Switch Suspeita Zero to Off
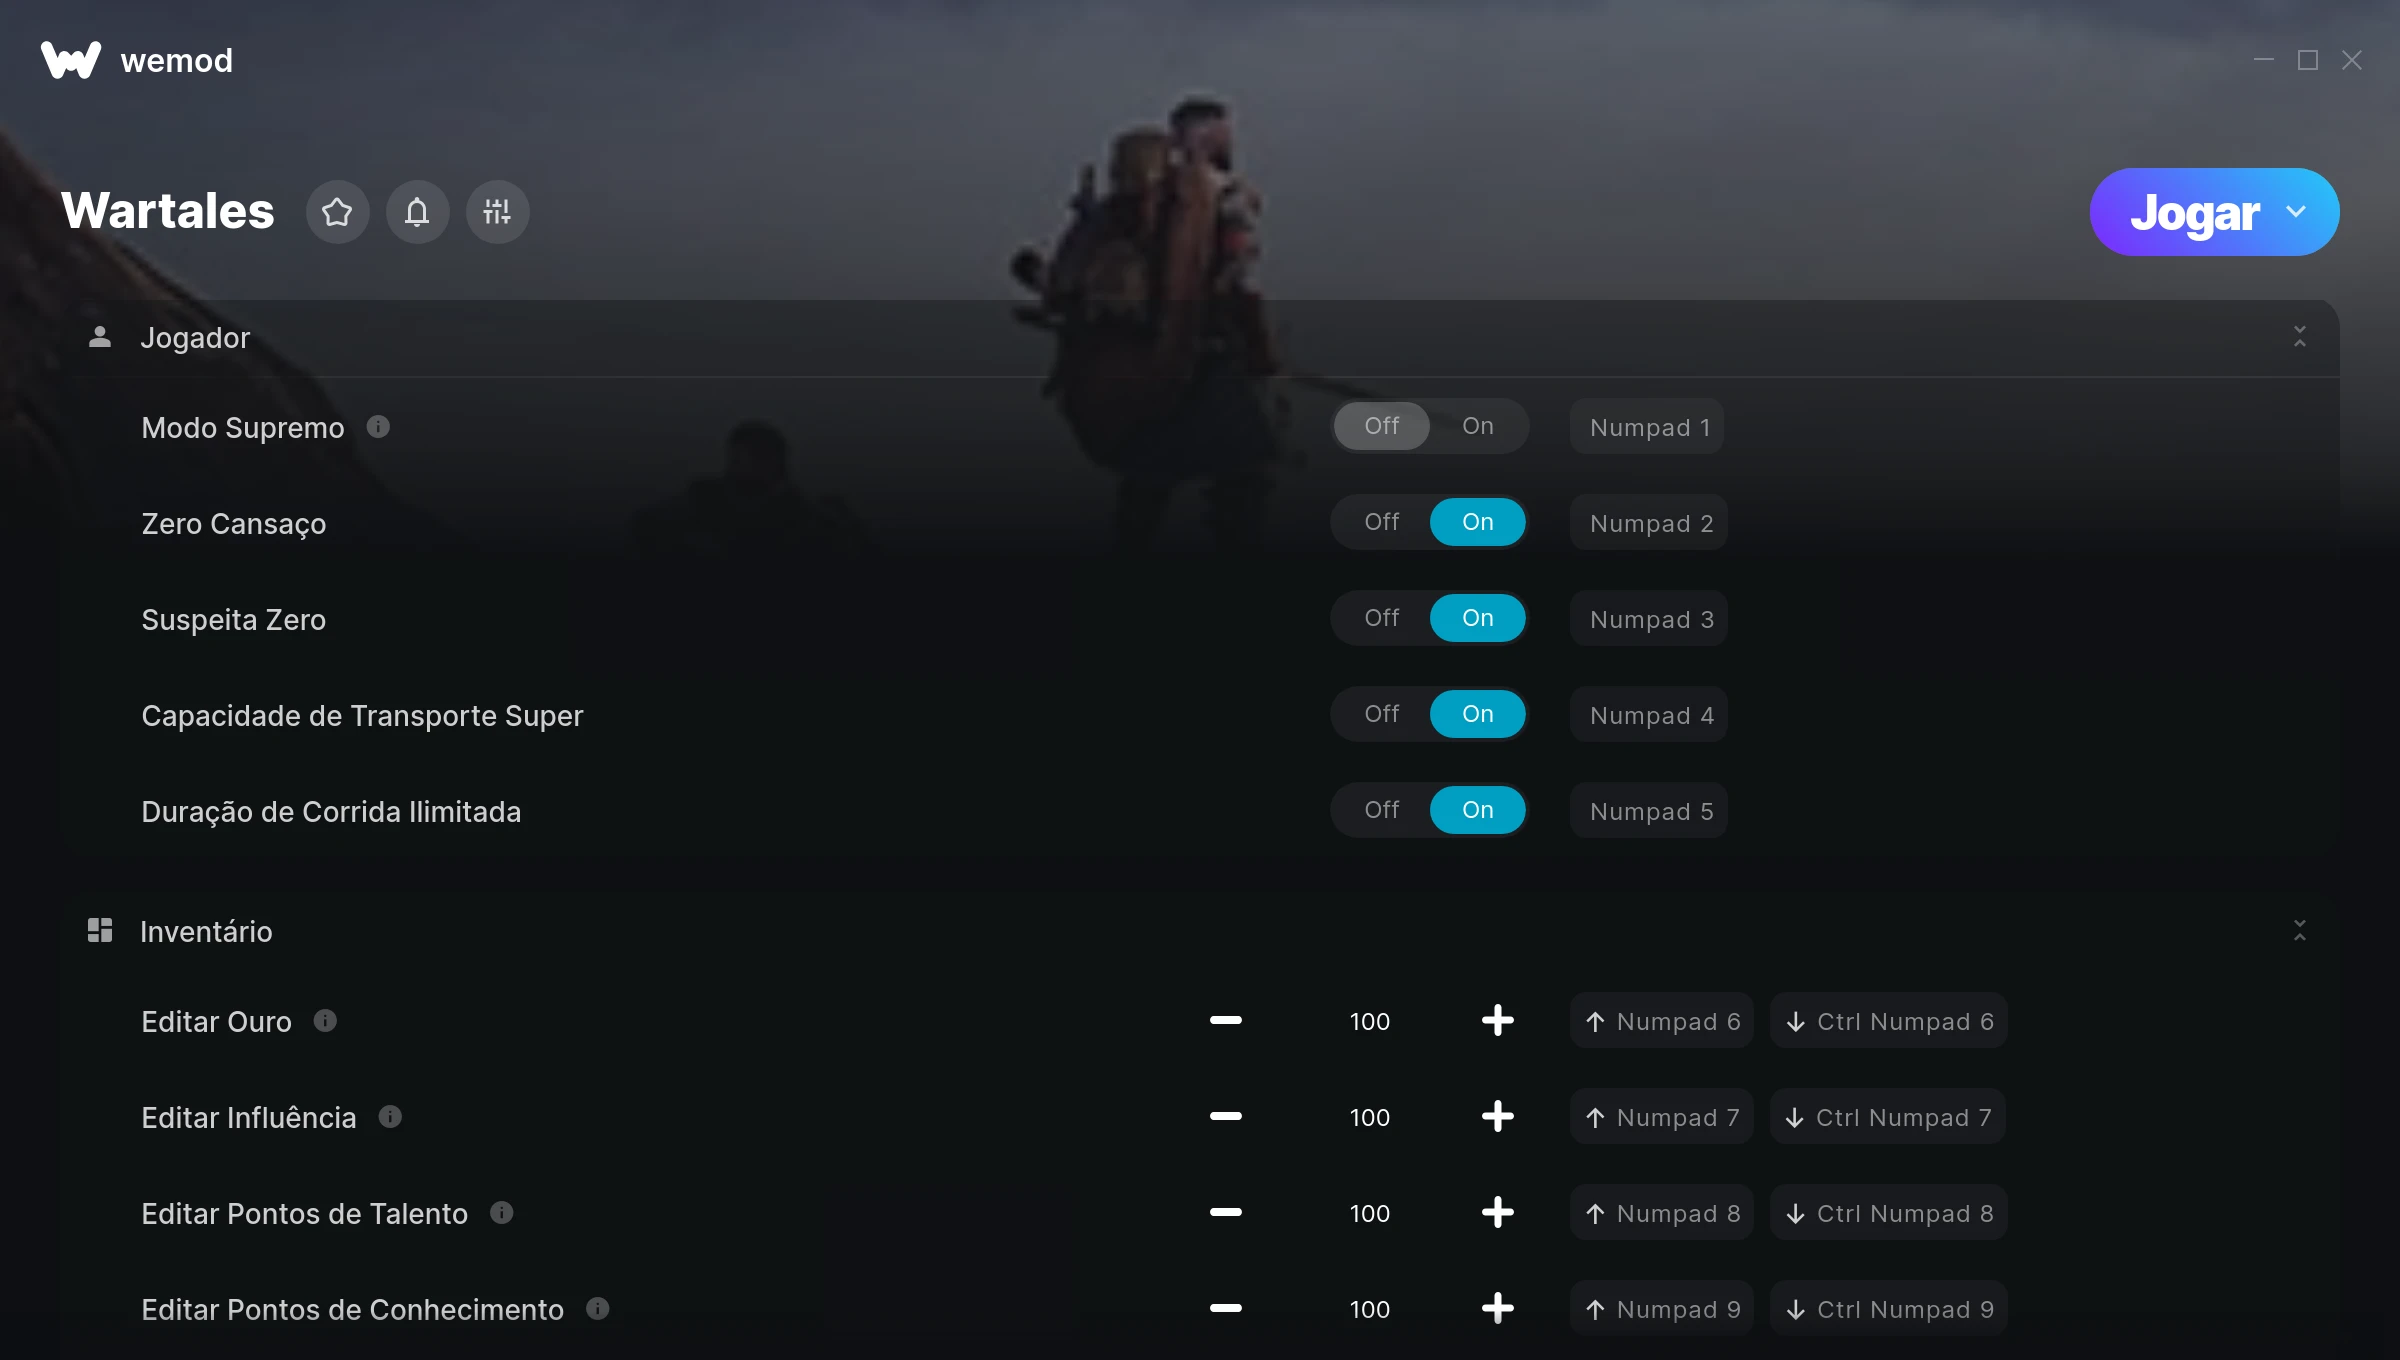Image resolution: width=2400 pixels, height=1360 pixels. tap(1382, 618)
